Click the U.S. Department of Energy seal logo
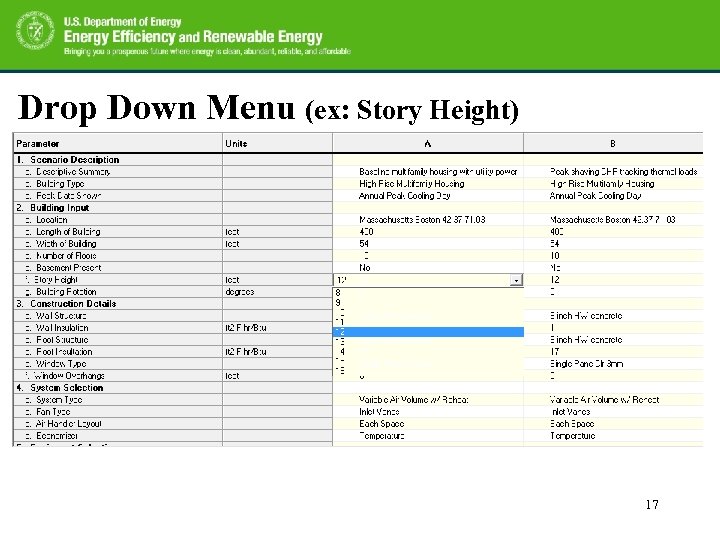 click(35, 31)
